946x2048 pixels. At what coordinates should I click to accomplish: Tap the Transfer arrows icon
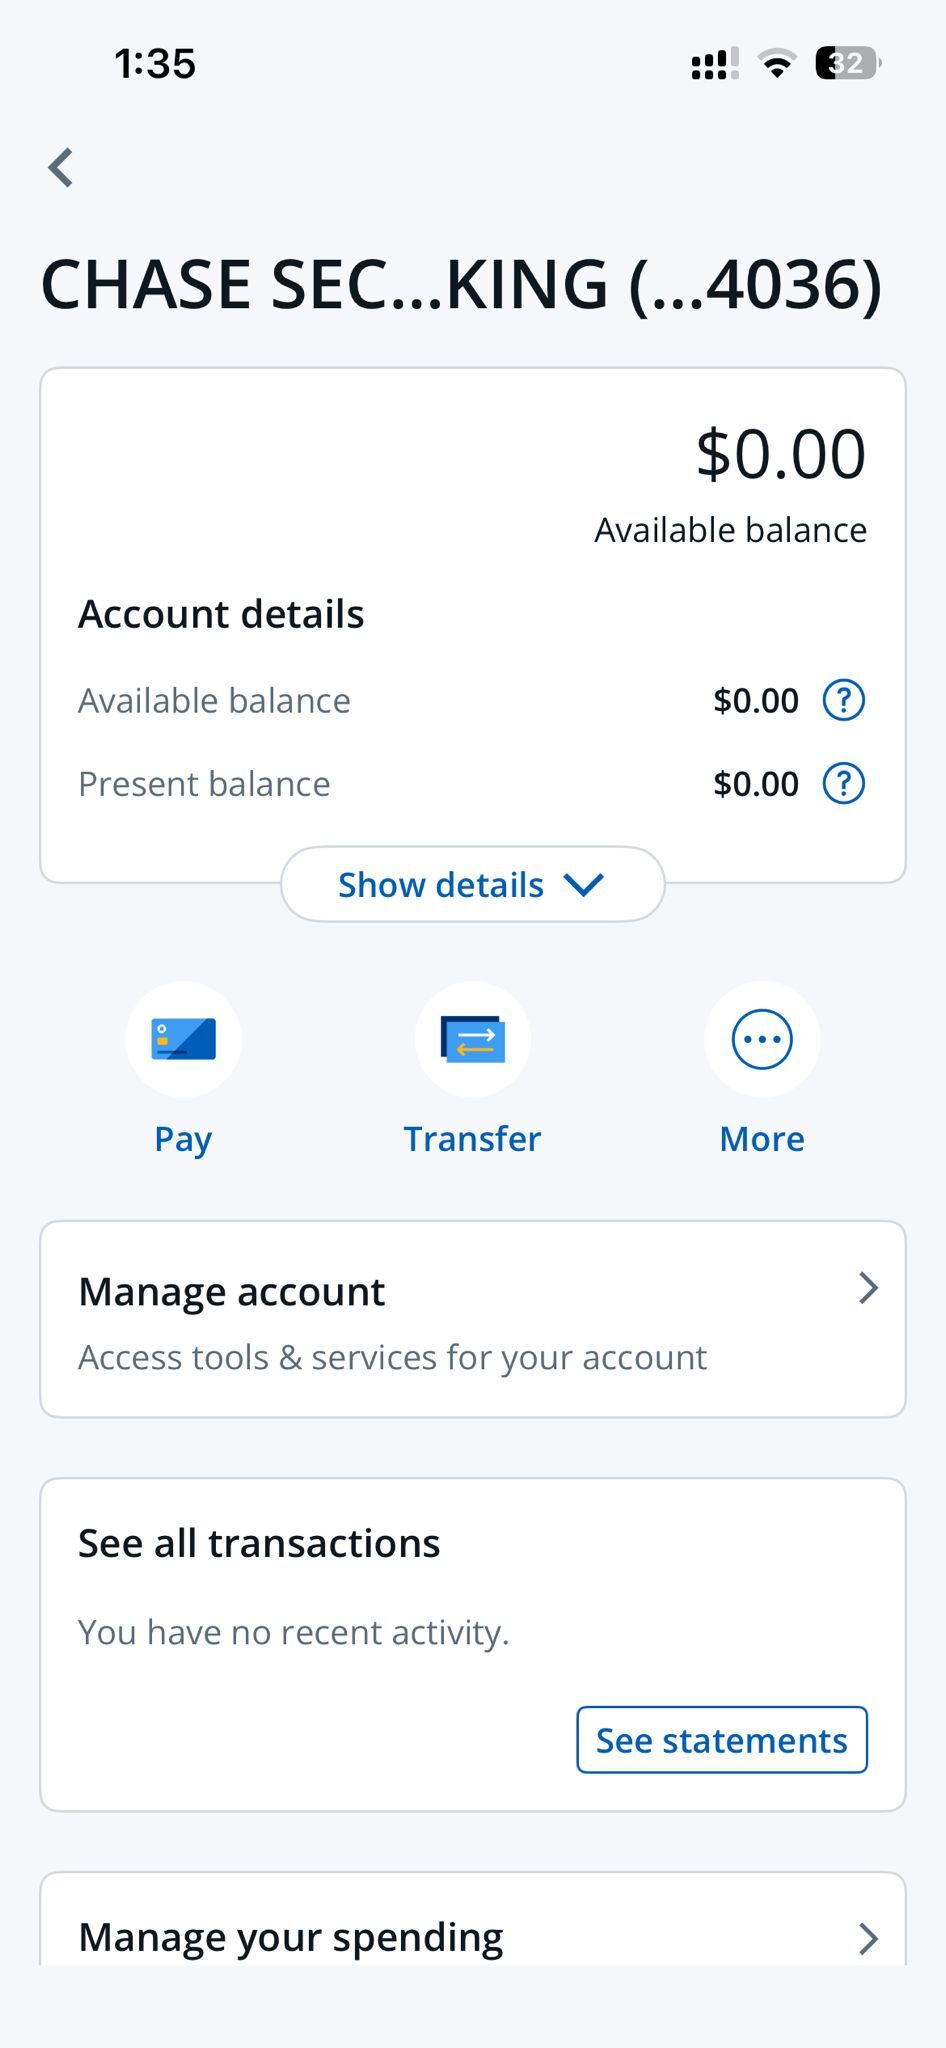click(472, 1039)
